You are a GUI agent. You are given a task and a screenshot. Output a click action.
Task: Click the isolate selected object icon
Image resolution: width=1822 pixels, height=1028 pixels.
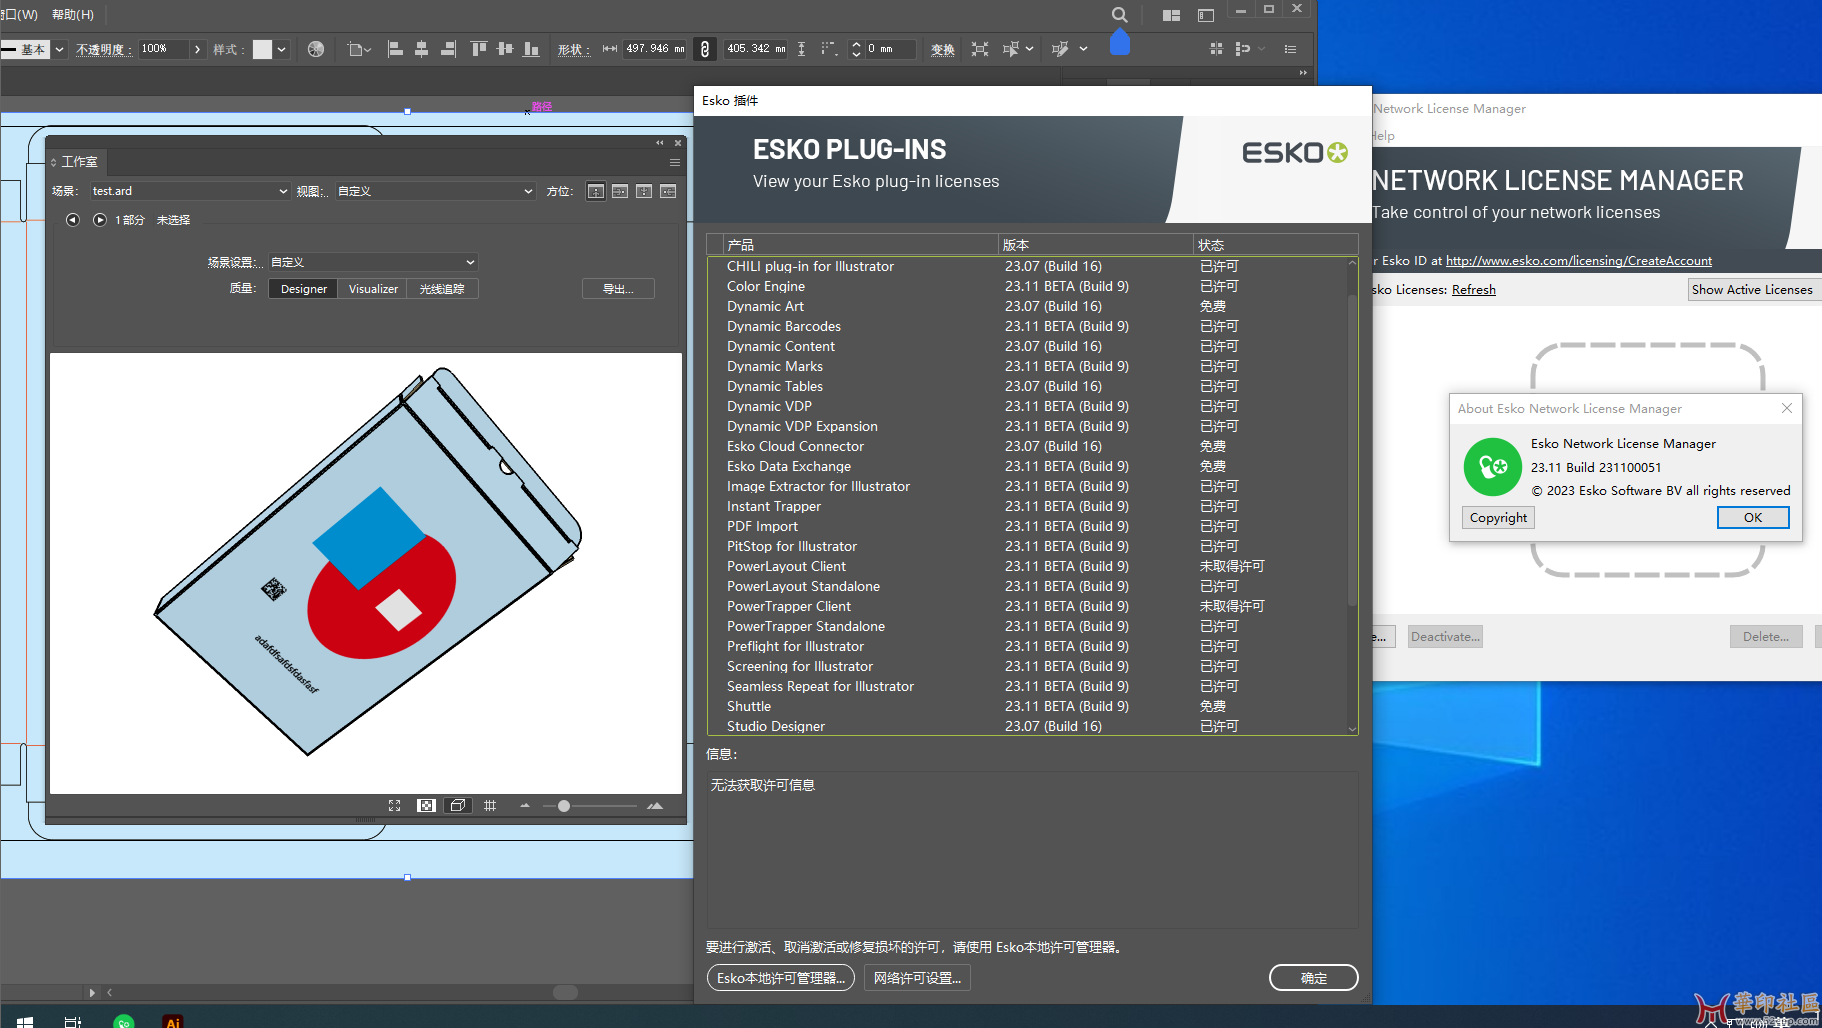tap(980, 49)
